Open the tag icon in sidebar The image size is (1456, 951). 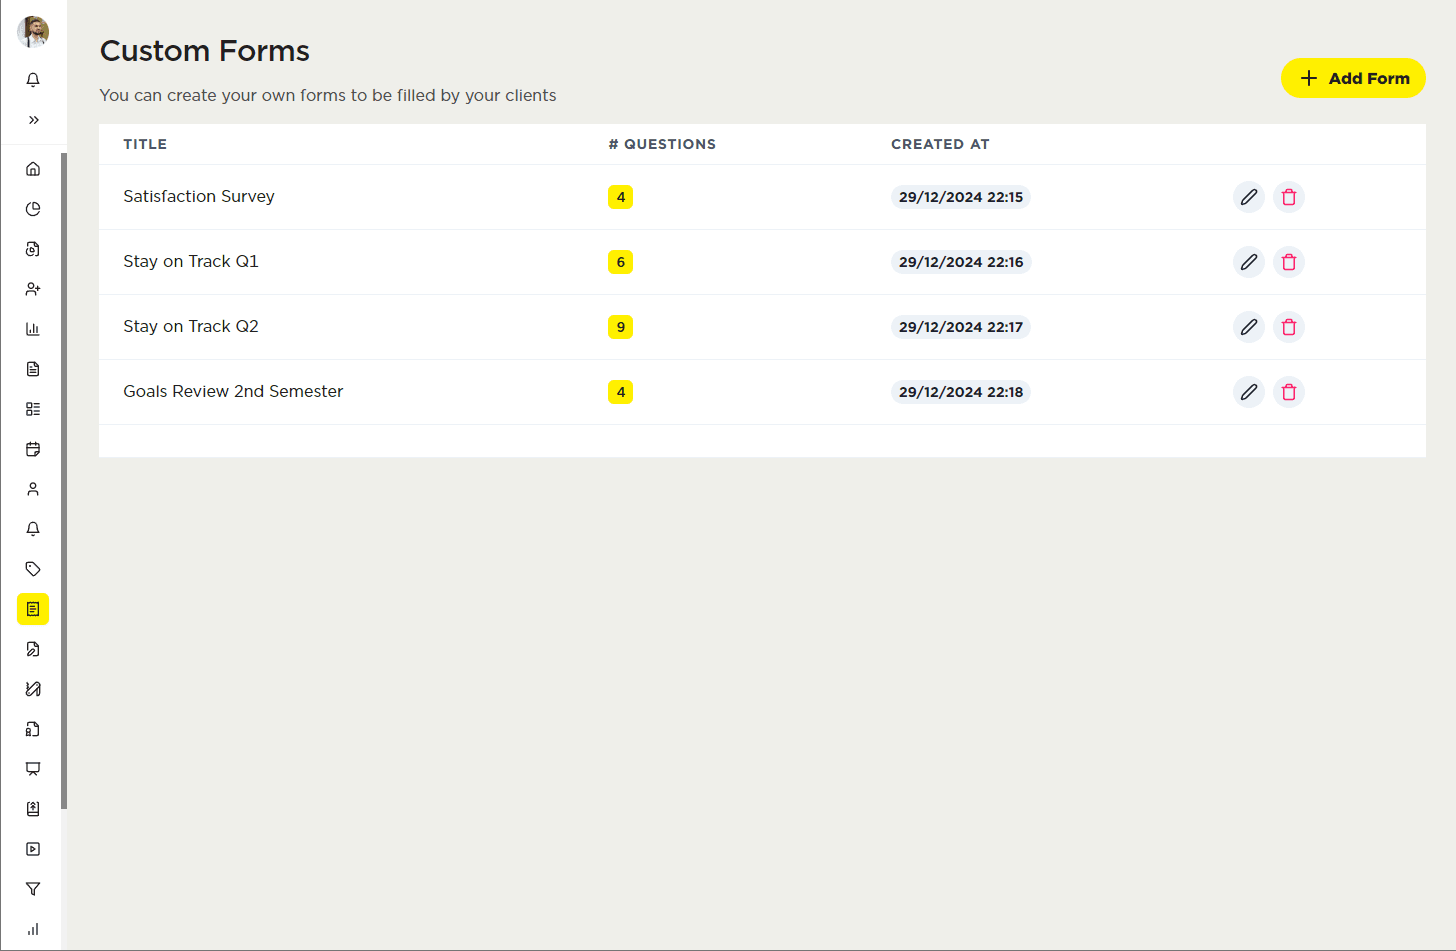coord(33,569)
